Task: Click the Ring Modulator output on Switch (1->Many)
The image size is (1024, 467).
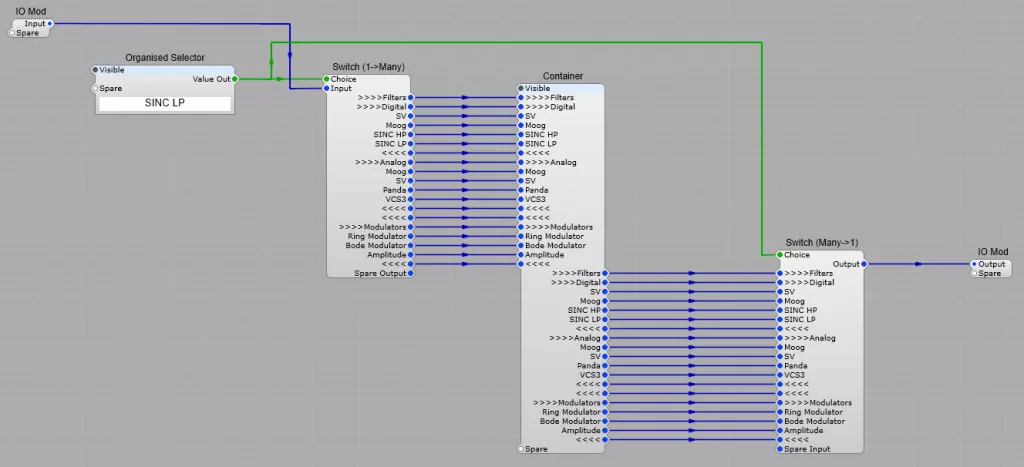Action: point(411,236)
